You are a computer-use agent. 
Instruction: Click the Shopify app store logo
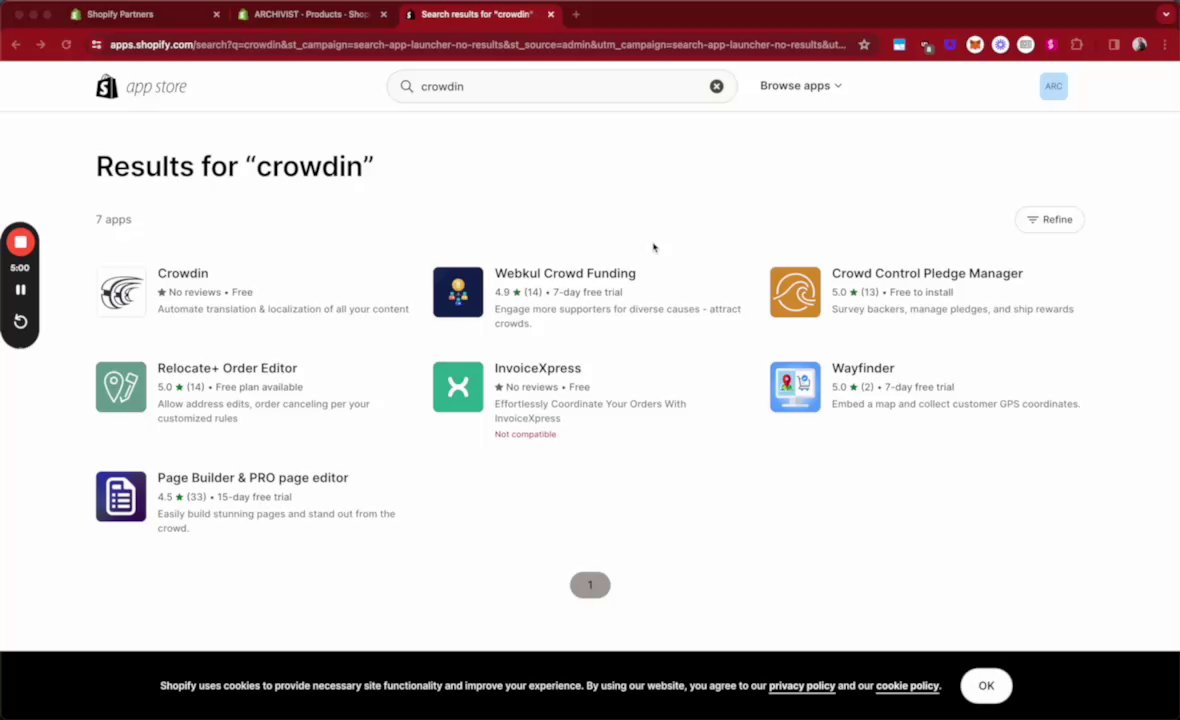141,87
